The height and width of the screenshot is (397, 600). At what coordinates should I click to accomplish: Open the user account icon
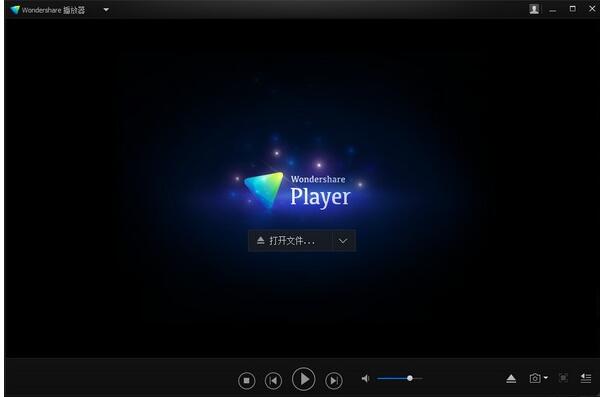(x=534, y=9)
